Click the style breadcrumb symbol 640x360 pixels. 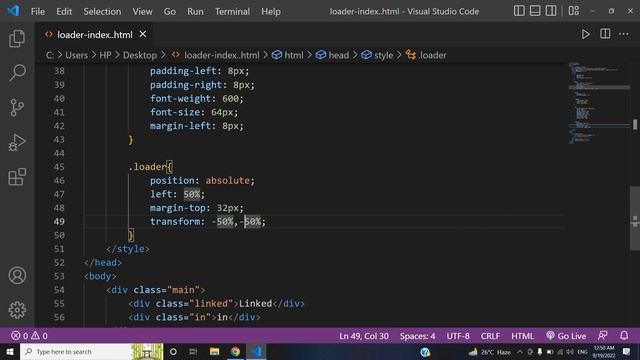click(377, 55)
